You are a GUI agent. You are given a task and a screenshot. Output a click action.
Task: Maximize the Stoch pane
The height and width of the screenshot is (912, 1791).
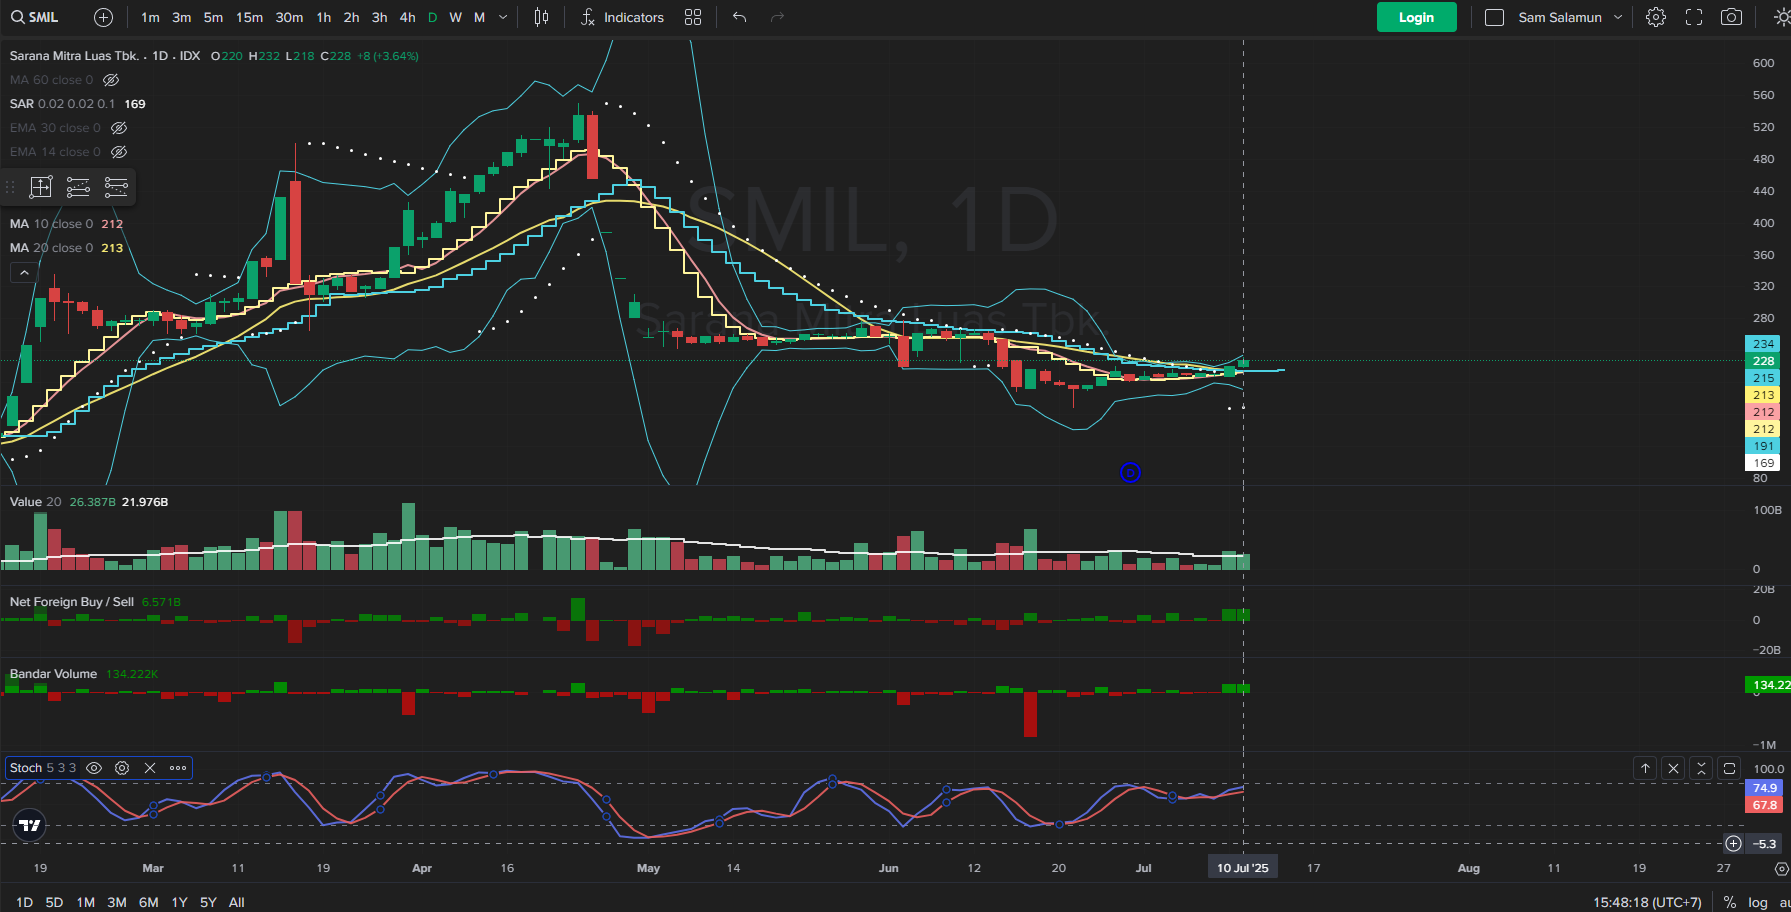coord(1729,768)
